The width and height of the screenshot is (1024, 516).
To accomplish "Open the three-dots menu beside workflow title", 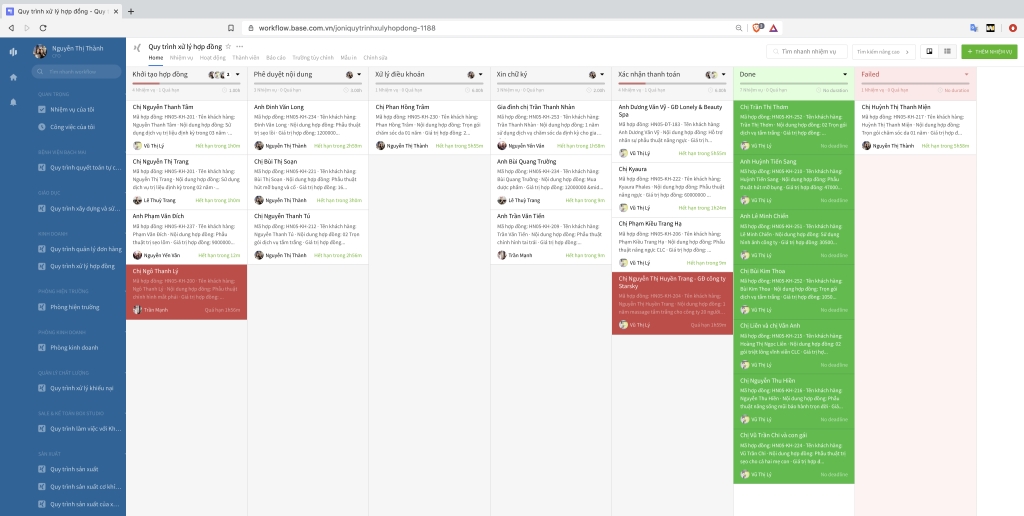I will coord(239,46).
